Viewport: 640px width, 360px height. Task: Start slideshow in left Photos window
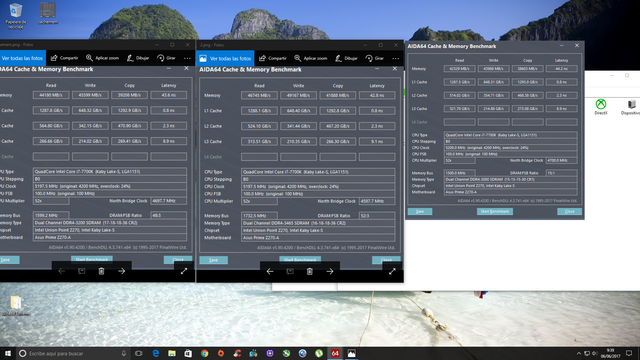click(x=82, y=271)
